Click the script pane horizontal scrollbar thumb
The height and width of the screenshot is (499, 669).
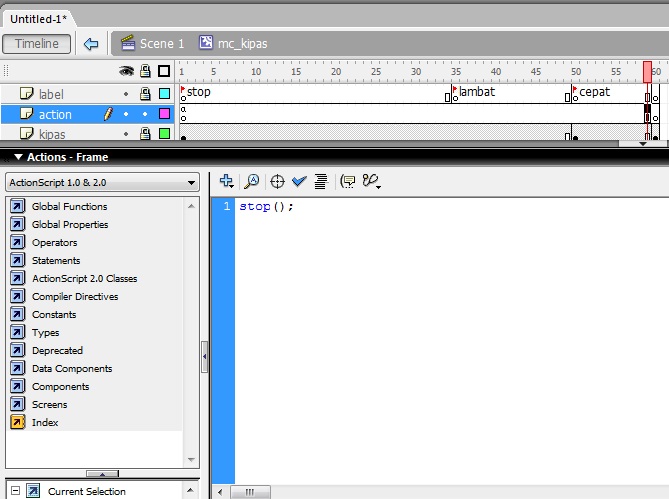[x=250, y=492]
